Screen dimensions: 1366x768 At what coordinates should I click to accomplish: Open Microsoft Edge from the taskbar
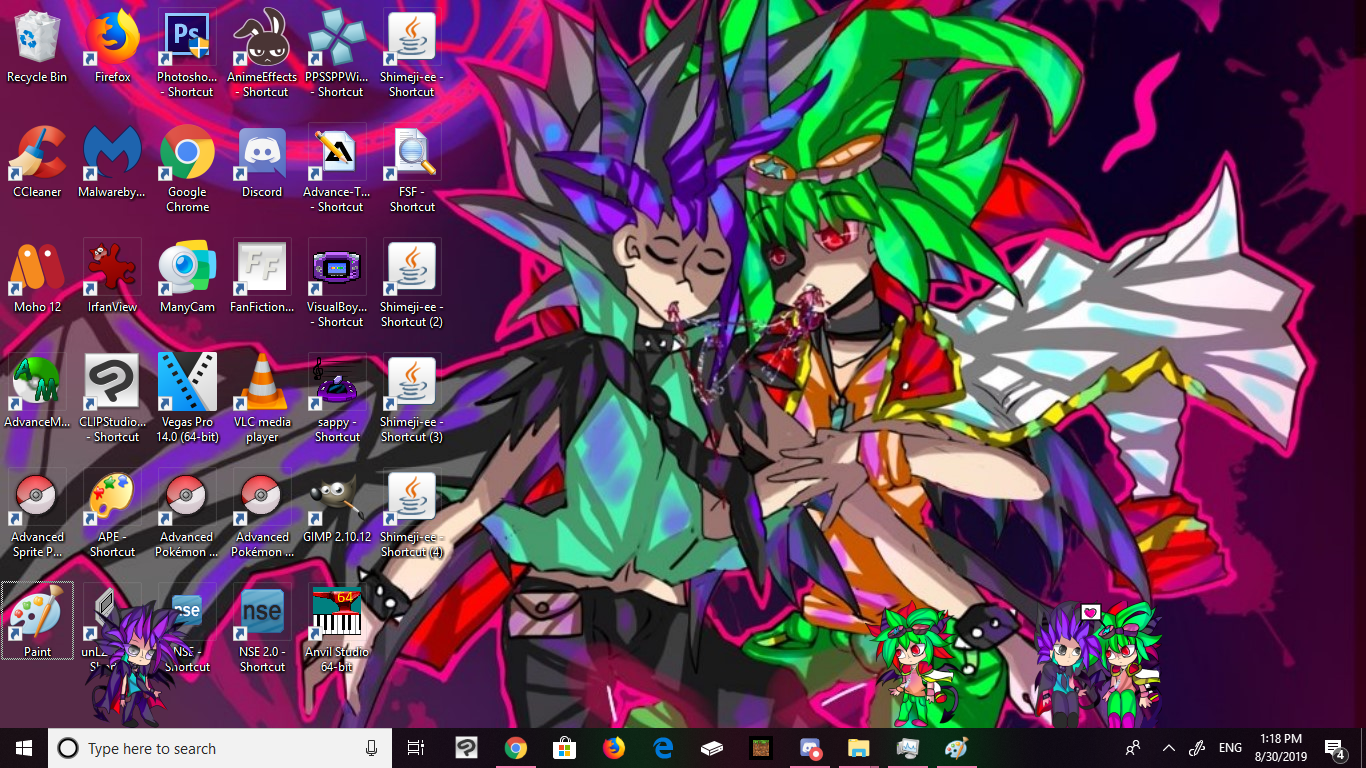pos(662,748)
